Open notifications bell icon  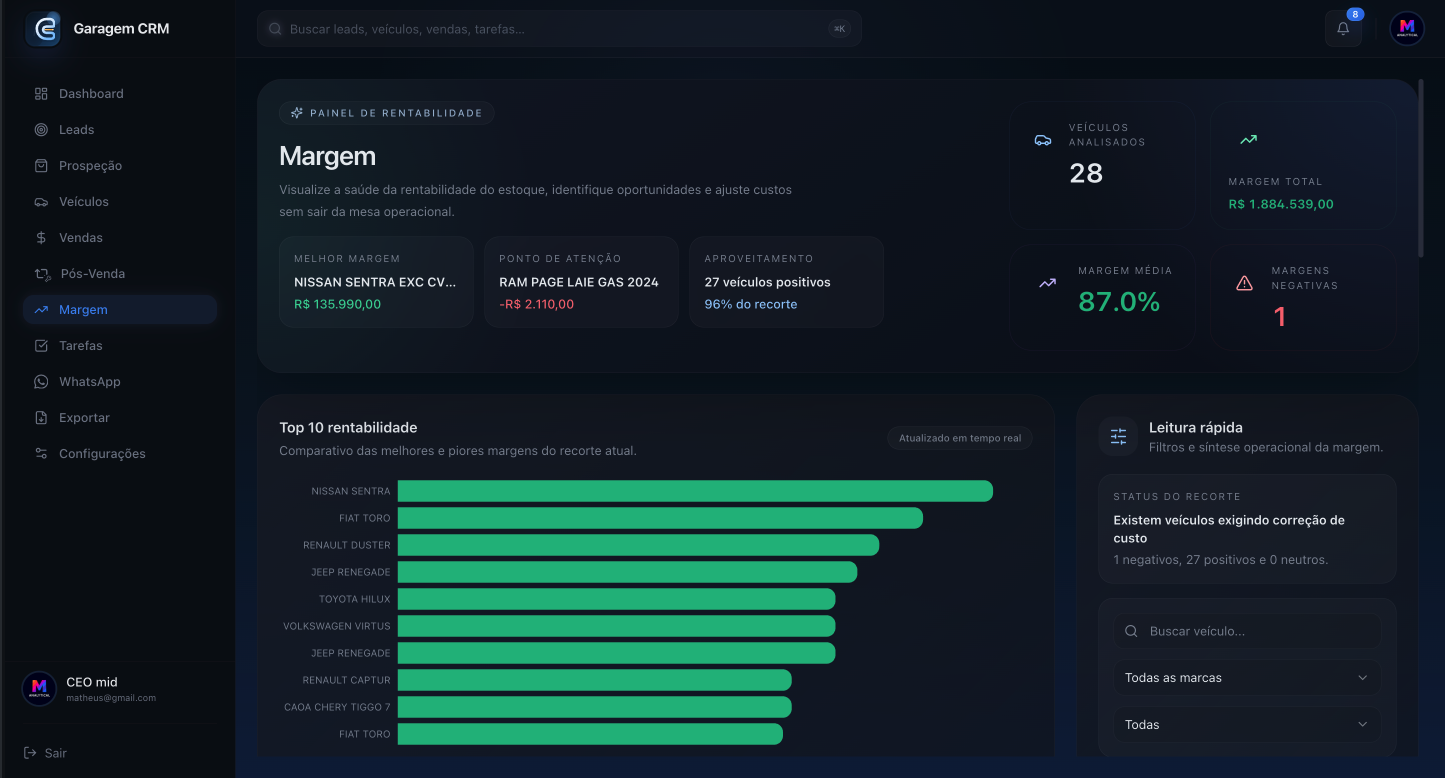tap(1343, 29)
